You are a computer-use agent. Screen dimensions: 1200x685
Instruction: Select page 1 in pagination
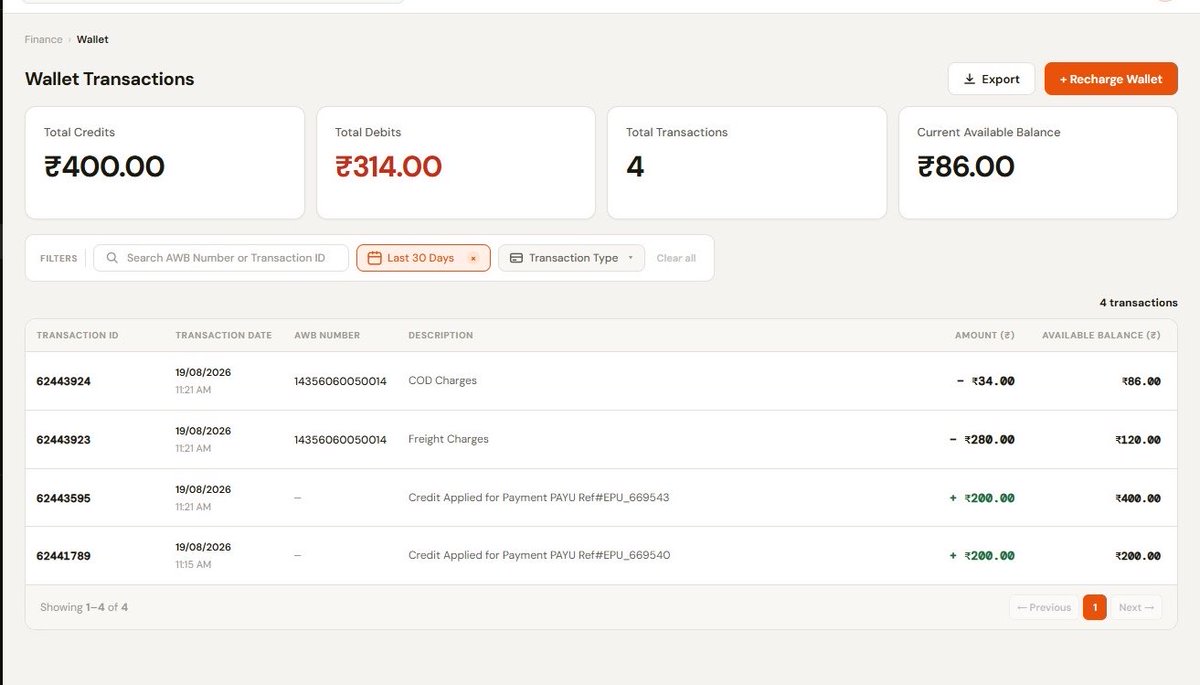(x=1095, y=607)
